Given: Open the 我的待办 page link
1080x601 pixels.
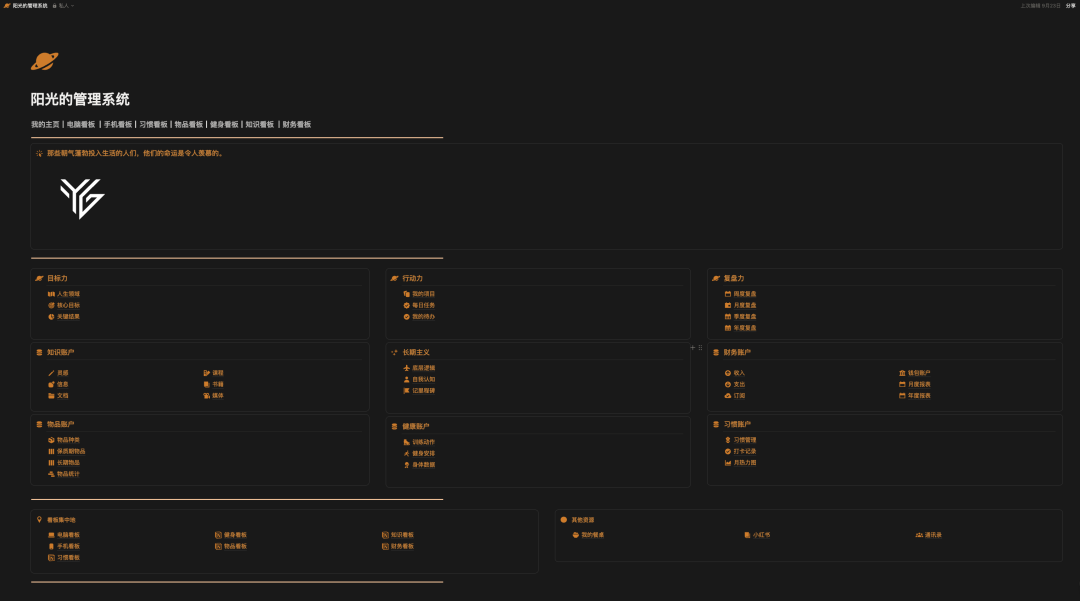Looking at the screenshot, I should click(424, 317).
